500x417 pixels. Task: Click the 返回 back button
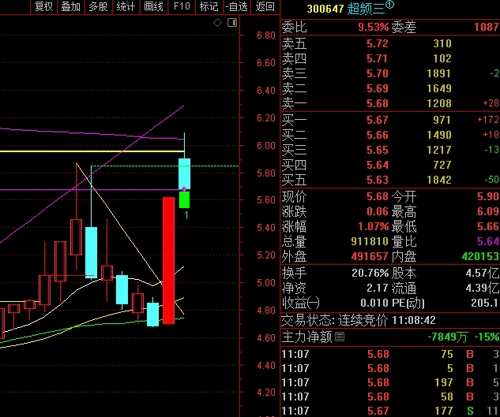265,7
